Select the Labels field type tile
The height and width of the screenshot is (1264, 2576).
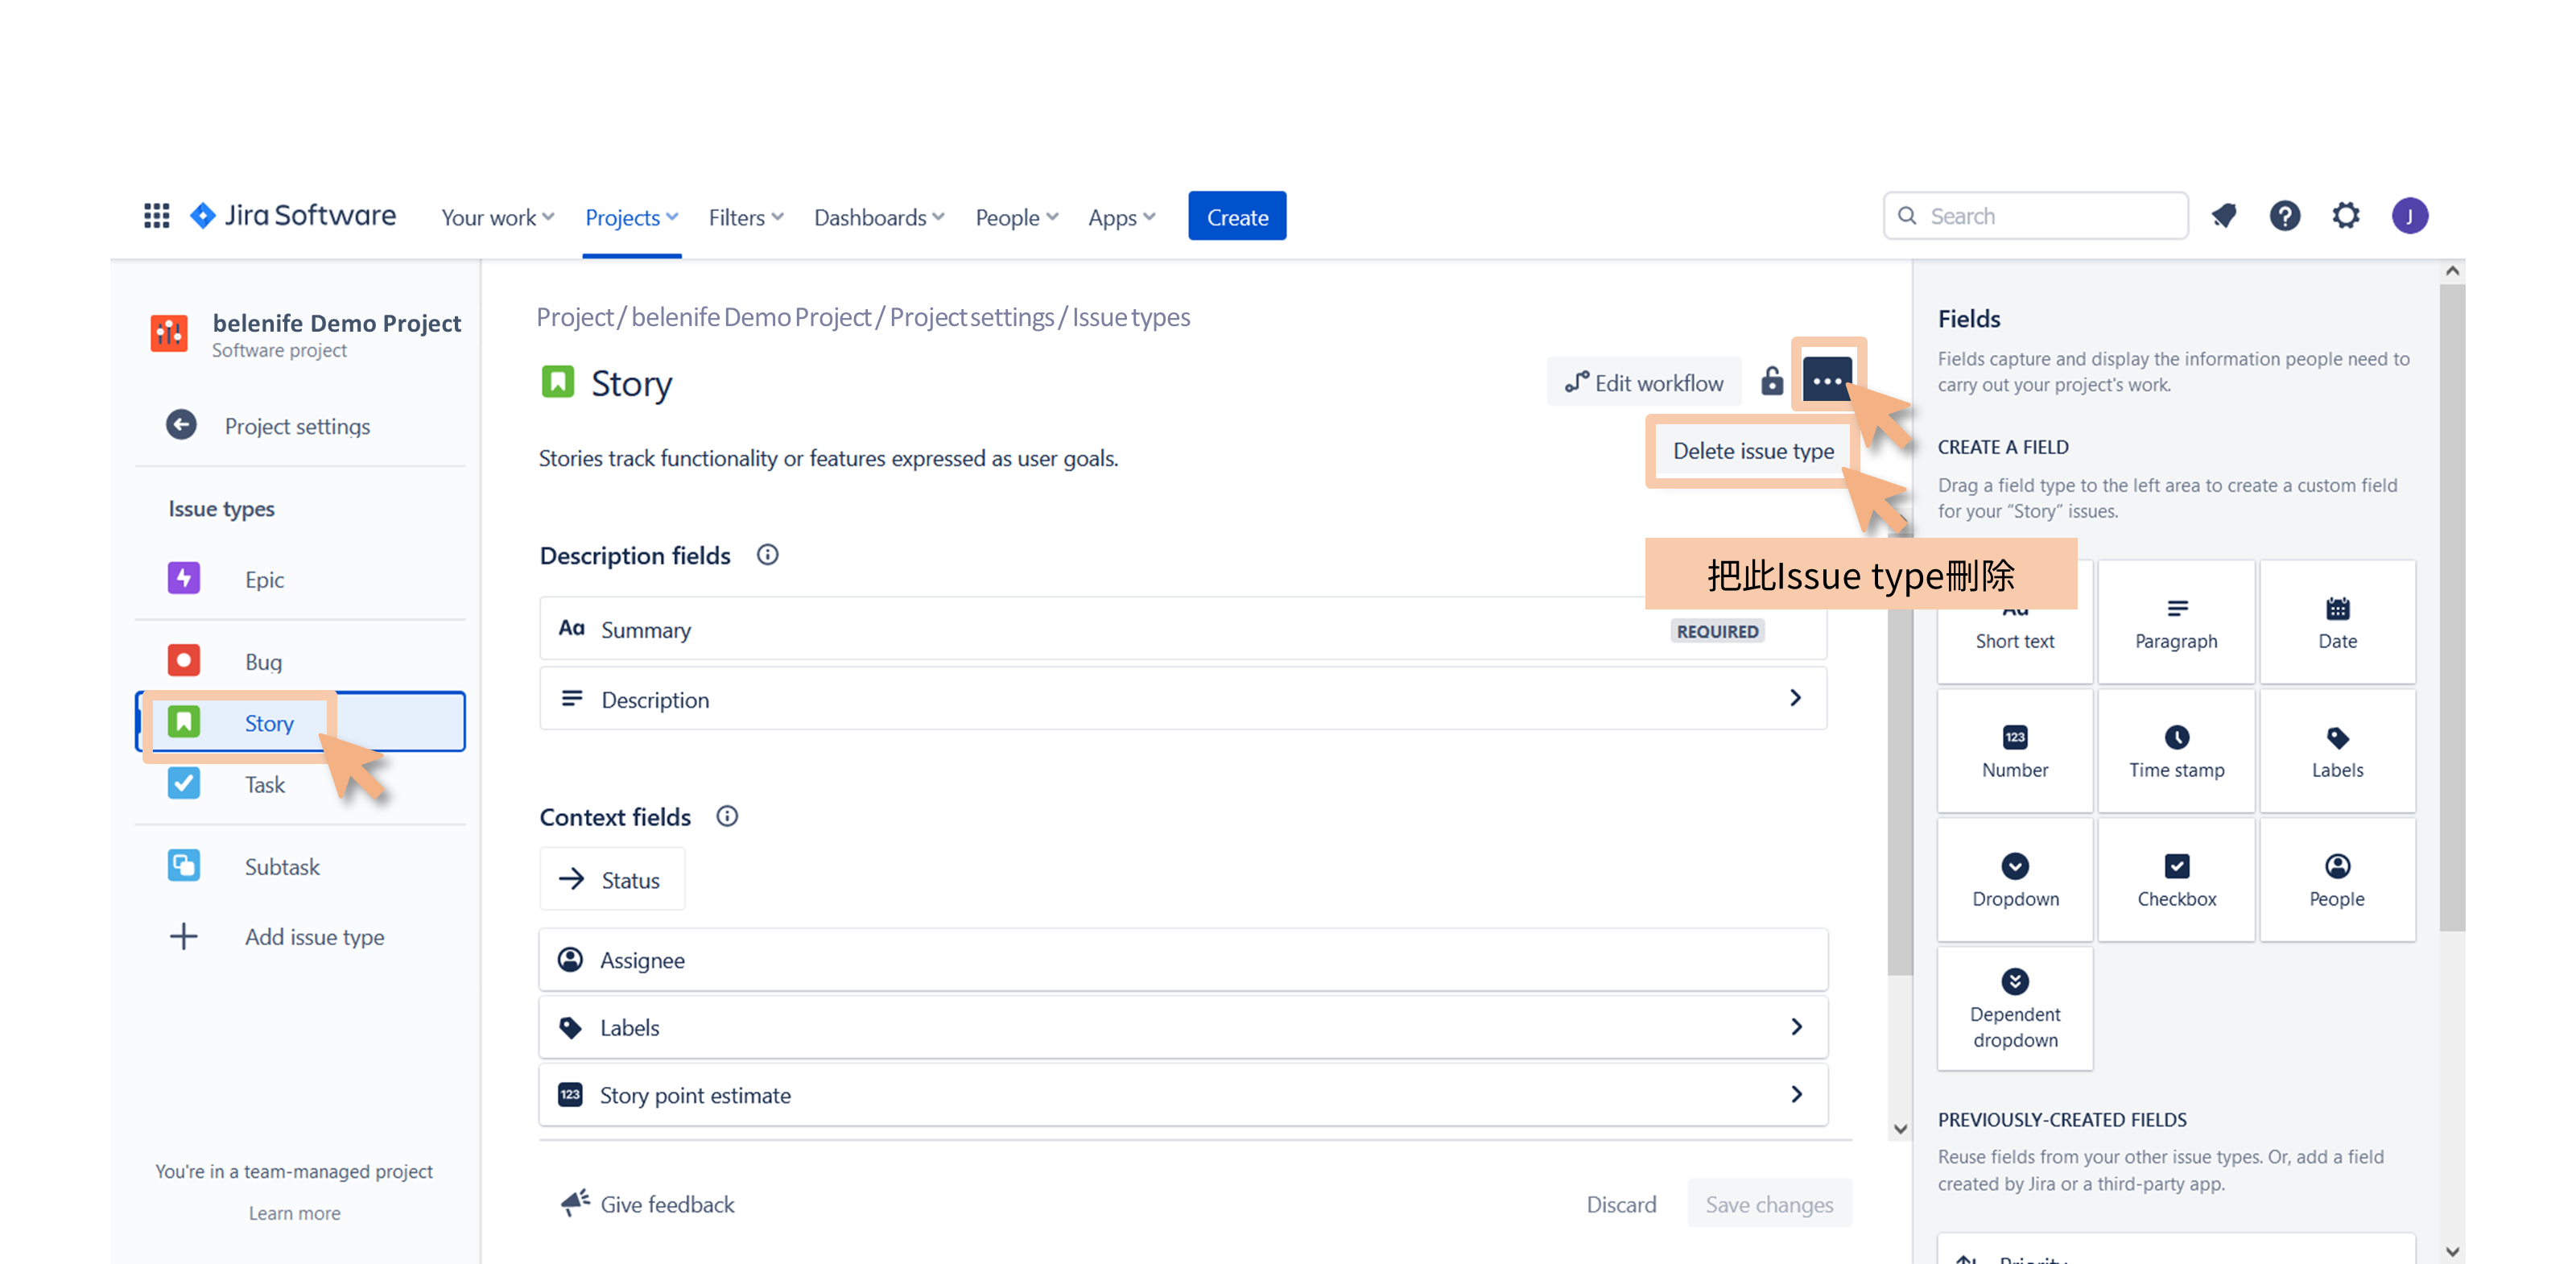coord(2337,751)
